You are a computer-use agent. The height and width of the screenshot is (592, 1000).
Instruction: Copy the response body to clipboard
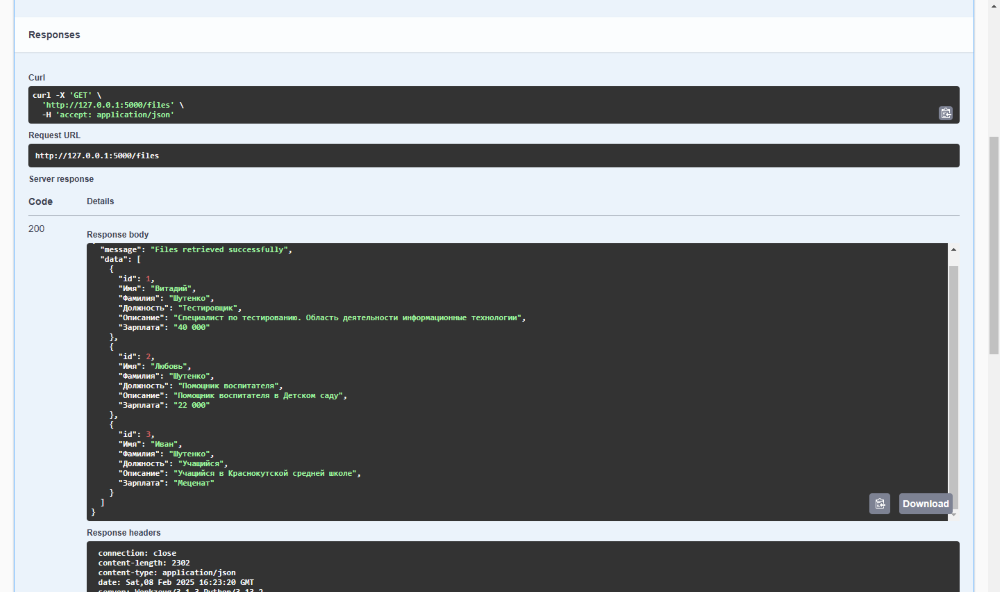point(879,504)
